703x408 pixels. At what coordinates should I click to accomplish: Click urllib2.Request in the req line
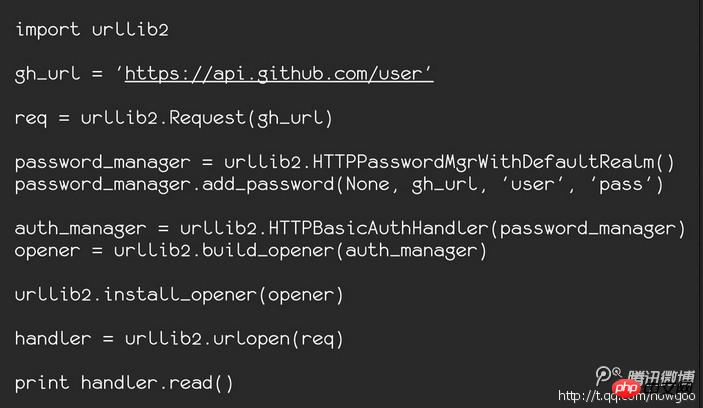pyautogui.click(x=162, y=118)
